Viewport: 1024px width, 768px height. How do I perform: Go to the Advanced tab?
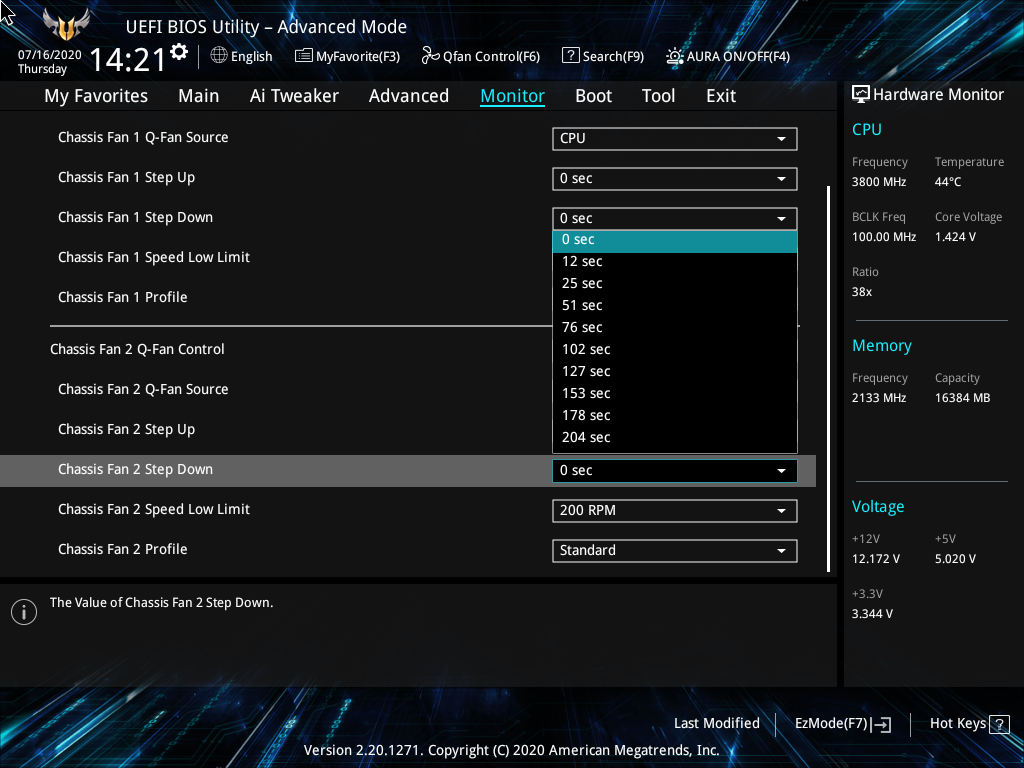coord(409,96)
